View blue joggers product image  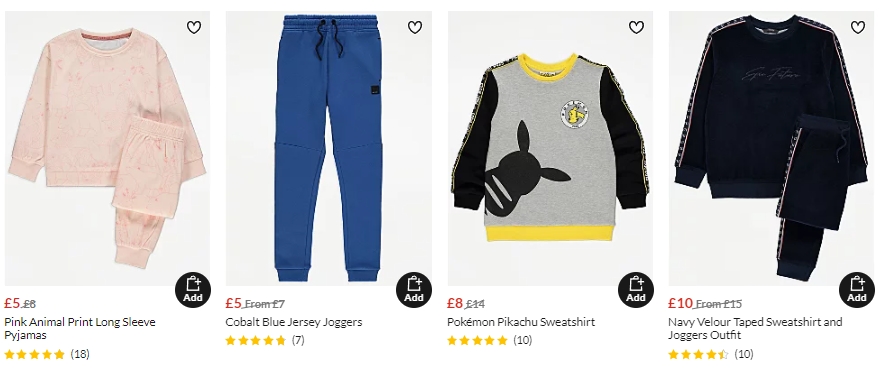pyautogui.click(x=329, y=148)
